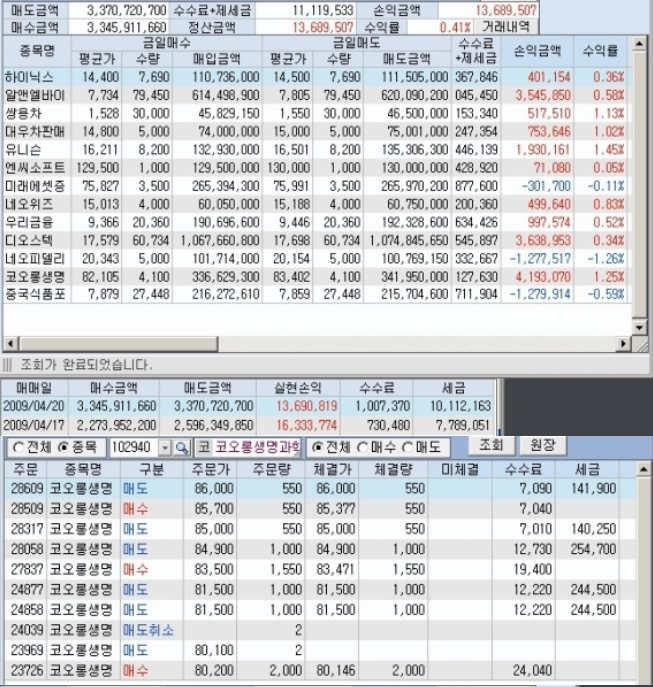Select the 엔씨소프트 row
The height and width of the screenshot is (687, 653).
316,168
